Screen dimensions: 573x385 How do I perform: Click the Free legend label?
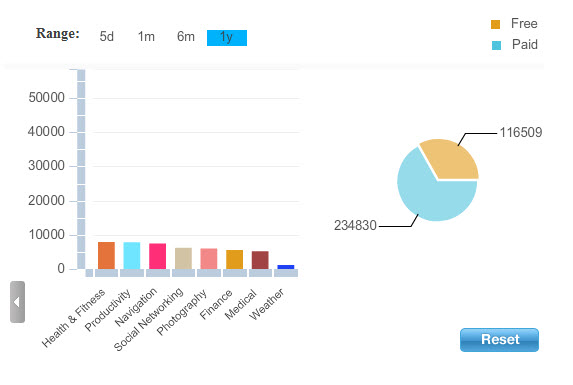click(x=524, y=24)
